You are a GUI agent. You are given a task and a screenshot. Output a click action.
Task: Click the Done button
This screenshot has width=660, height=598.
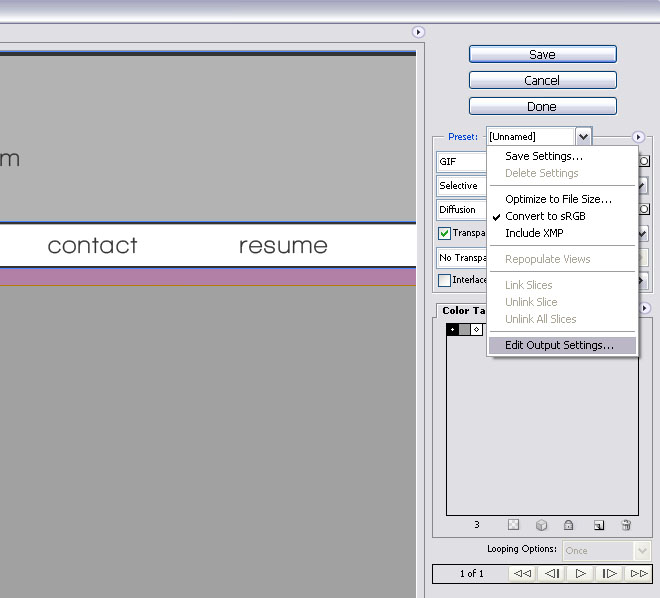[x=542, y=106]
